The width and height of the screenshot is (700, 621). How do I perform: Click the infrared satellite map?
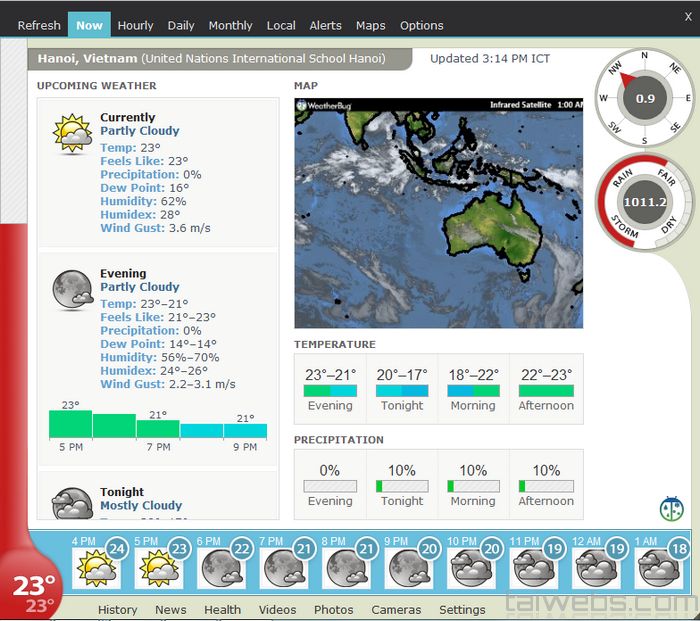[438, 213]
